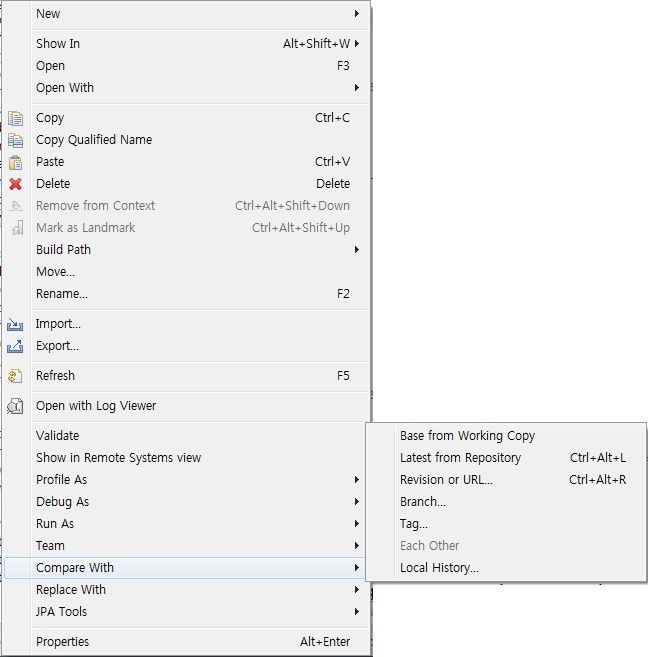This screenshot has height=657, width=648.
Task: Click the Copy icon in the menu
Action: coord(15,118)
